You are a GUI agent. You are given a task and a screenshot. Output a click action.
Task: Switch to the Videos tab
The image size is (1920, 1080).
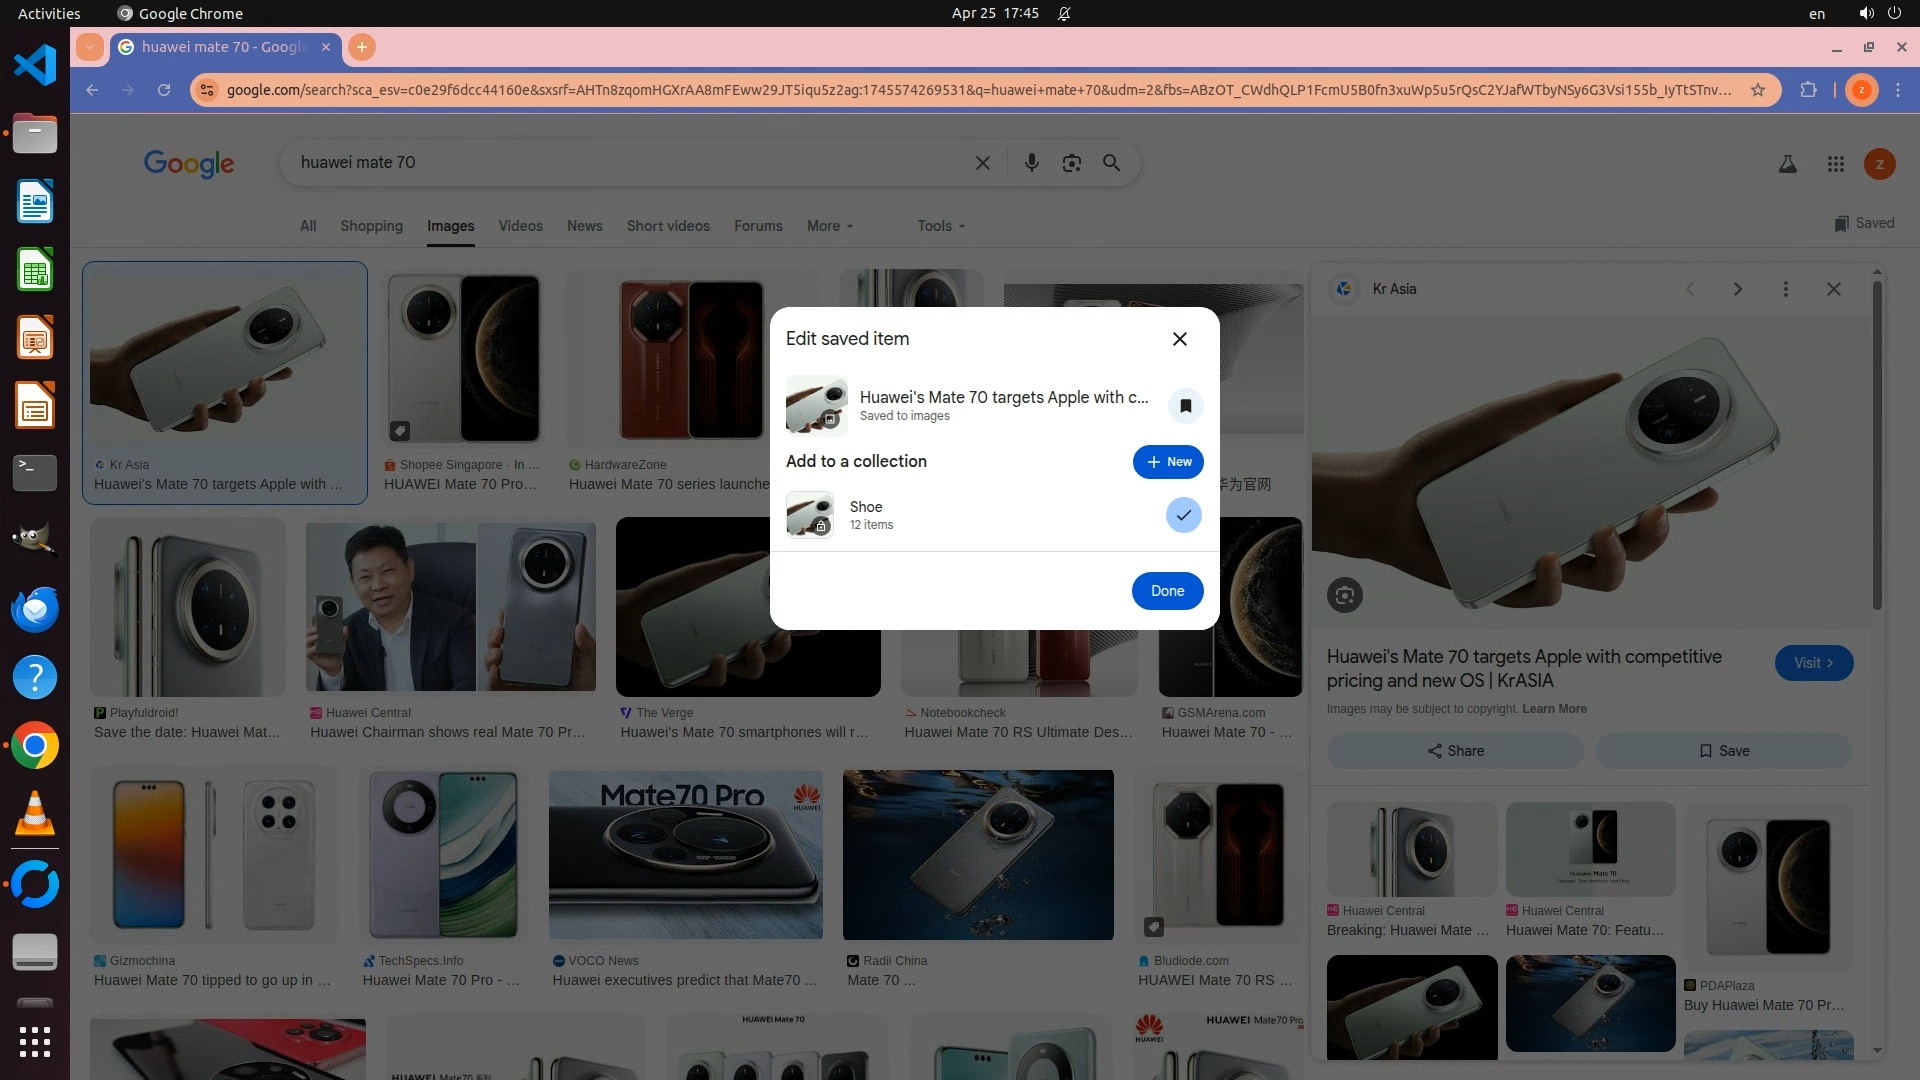click(x=520, y=226)
